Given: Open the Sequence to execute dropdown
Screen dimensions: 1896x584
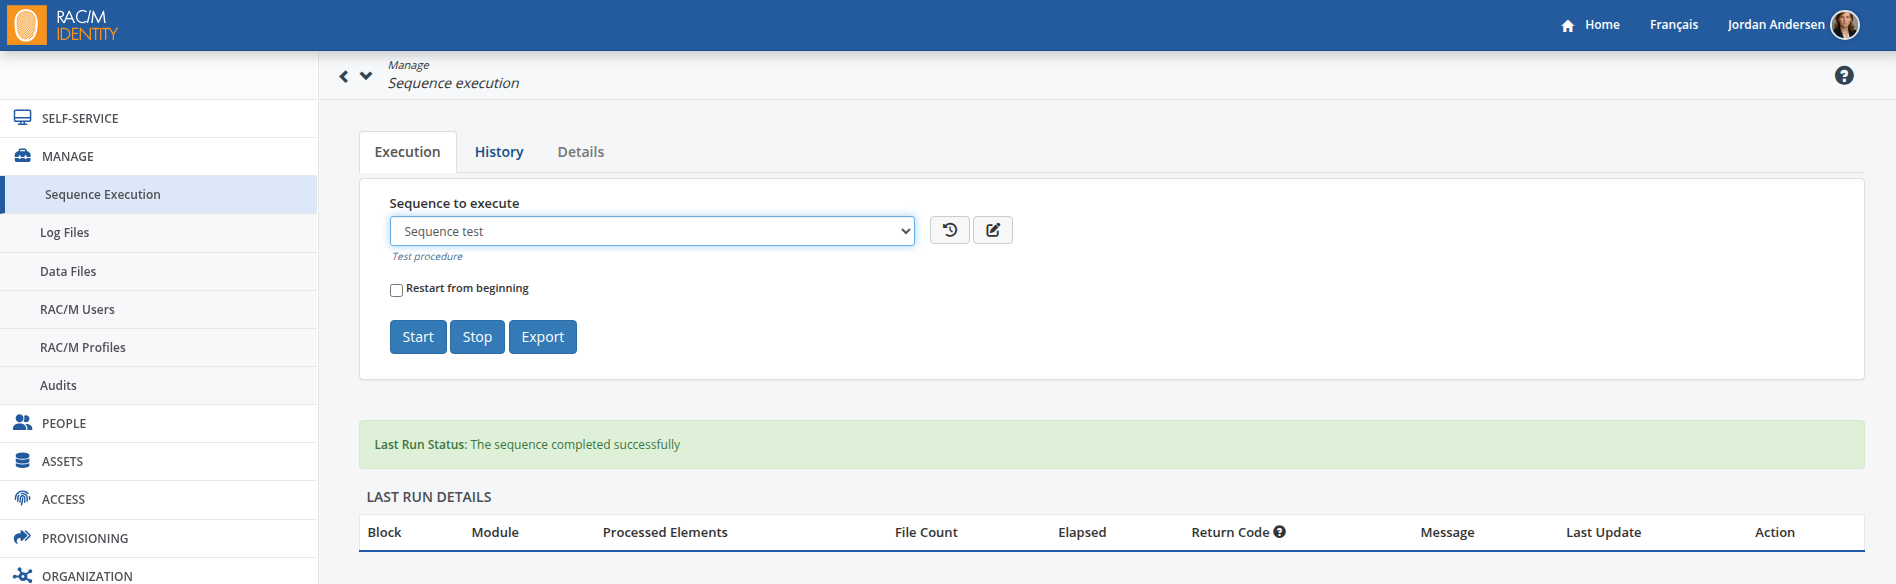Looking at the screenshot, I should click(652, 231).
